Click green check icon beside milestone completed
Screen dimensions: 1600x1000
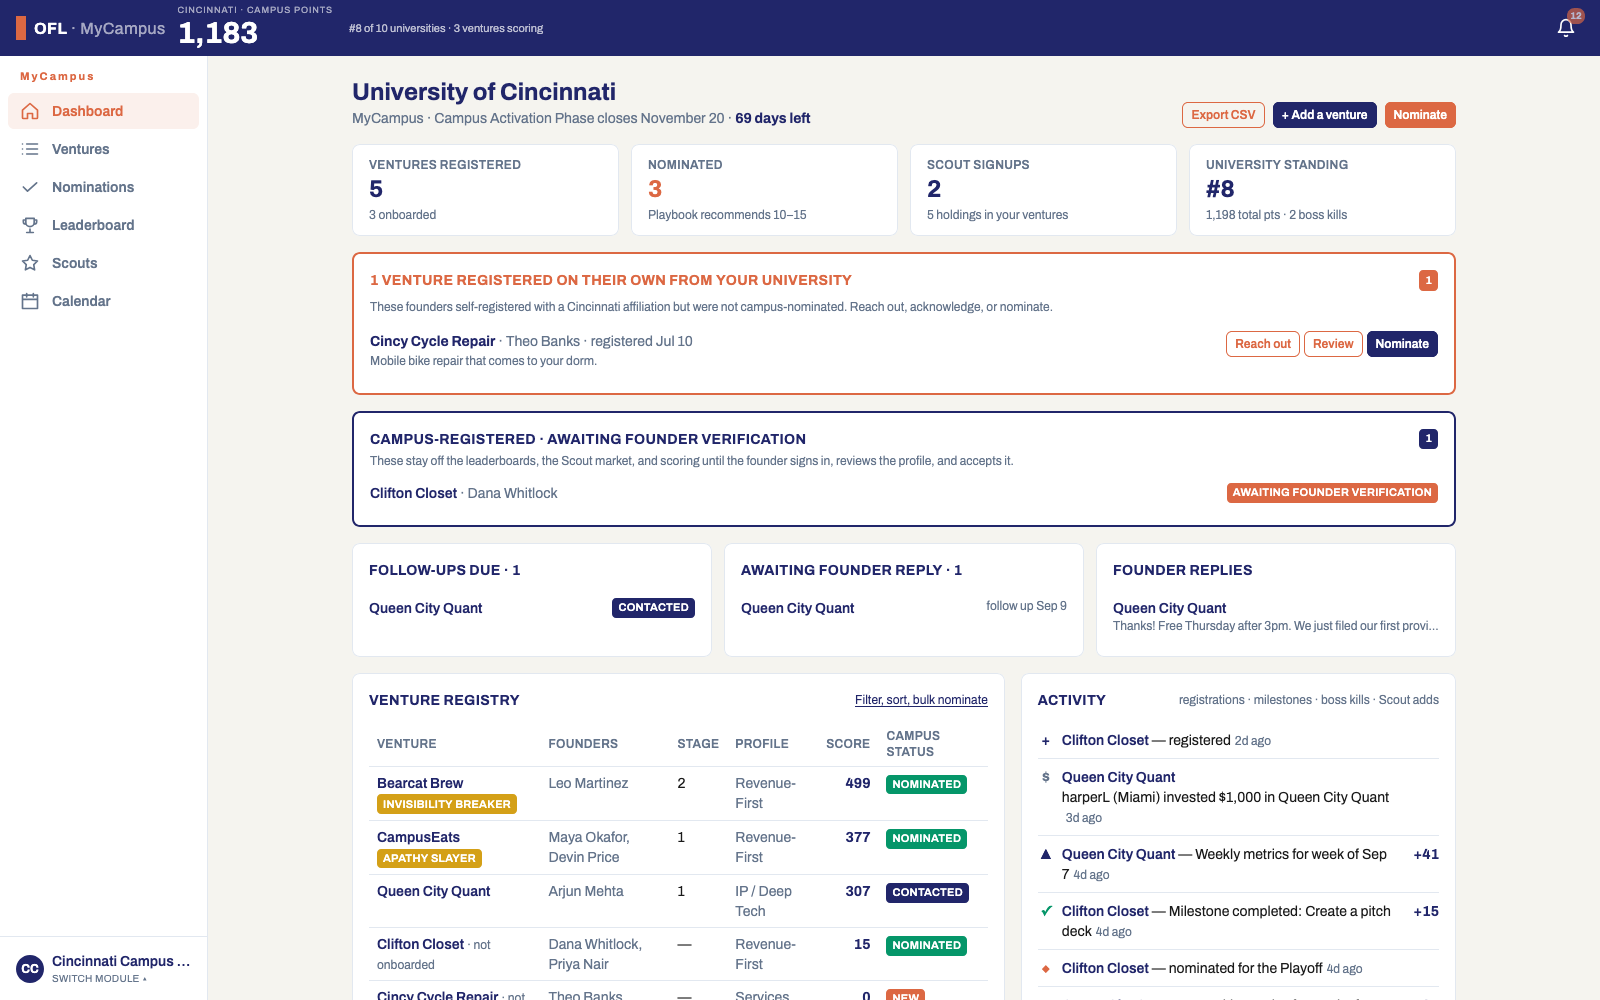coord(1046,911)
